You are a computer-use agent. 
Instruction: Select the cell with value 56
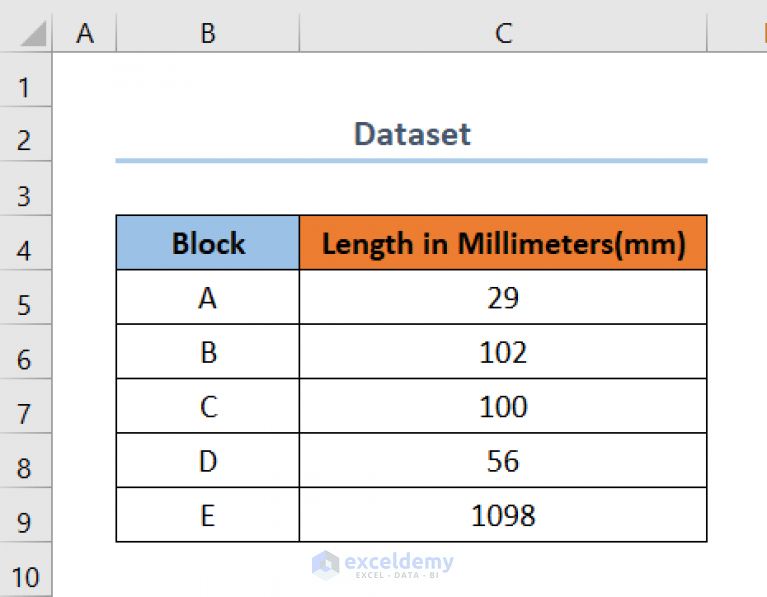(503, 461)
